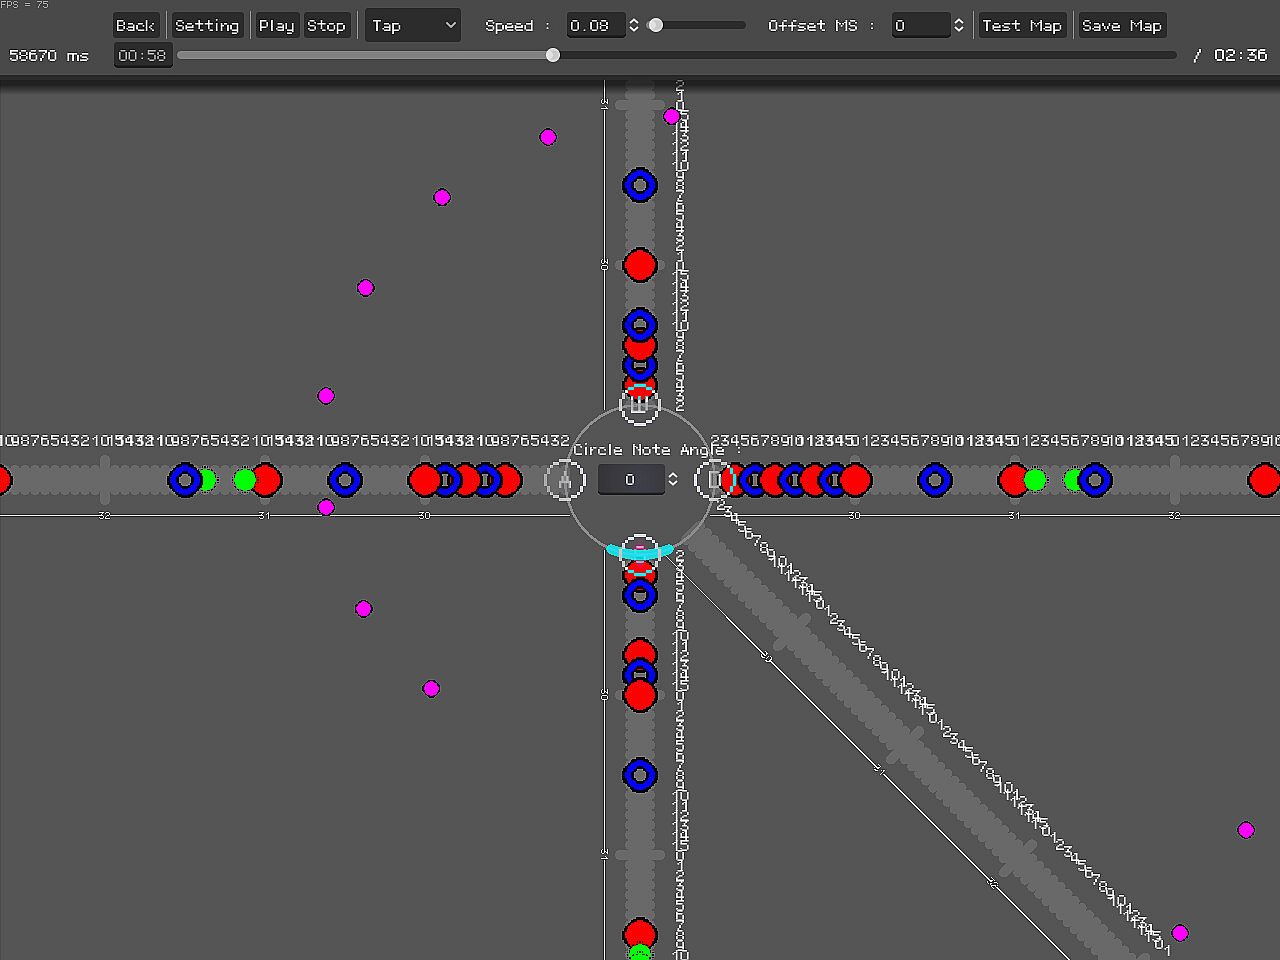Click the D key receptor circle
The height and width of the screenshot is (960, 1280).
(x=714, y=481)
